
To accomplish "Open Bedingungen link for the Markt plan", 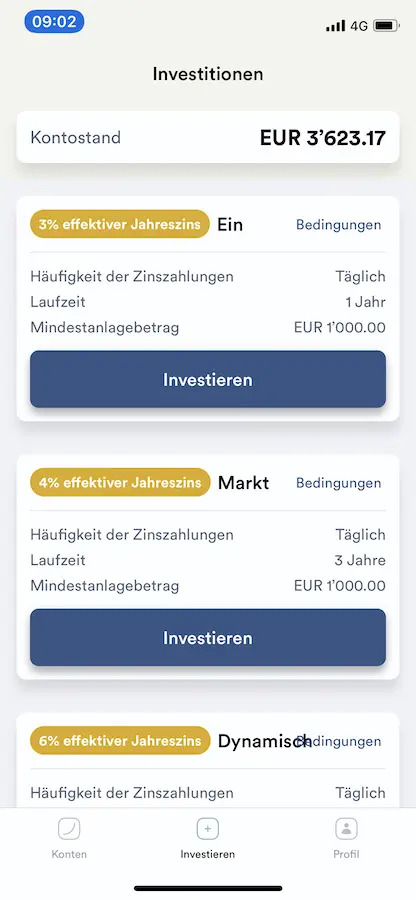I will 339,483.
